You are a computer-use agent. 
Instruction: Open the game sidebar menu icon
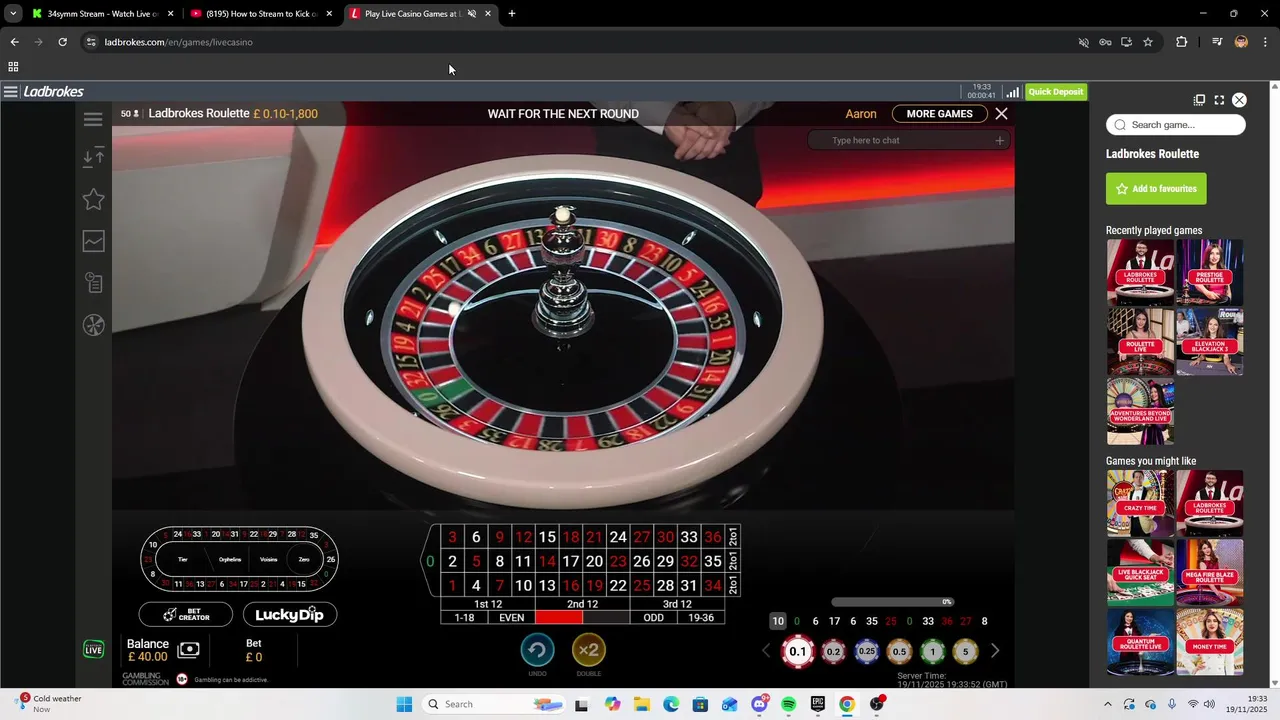(93, 120)
